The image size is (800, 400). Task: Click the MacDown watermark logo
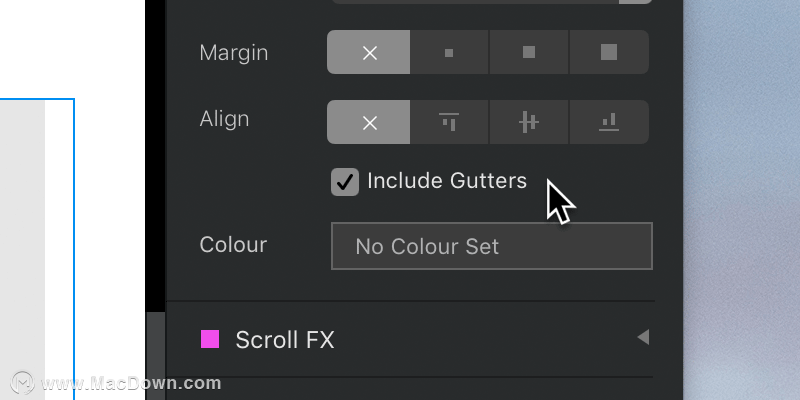click(22, 383)
